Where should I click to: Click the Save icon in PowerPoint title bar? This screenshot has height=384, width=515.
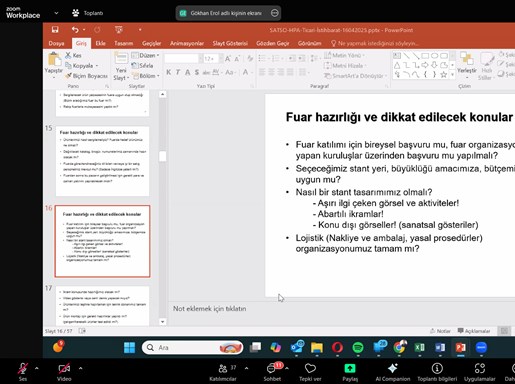[55, 30]
